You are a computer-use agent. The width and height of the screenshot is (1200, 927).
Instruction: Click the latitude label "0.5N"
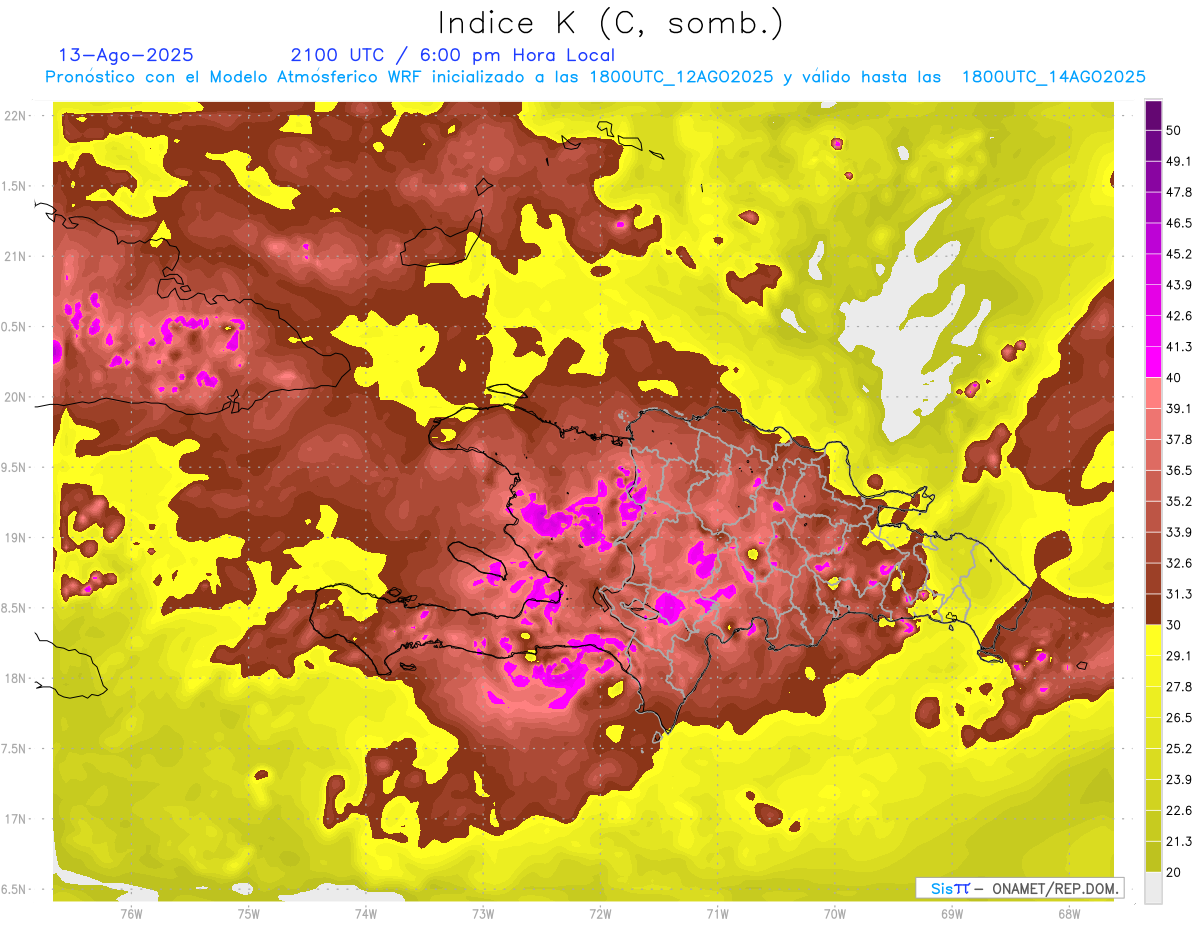click(15, 327)
